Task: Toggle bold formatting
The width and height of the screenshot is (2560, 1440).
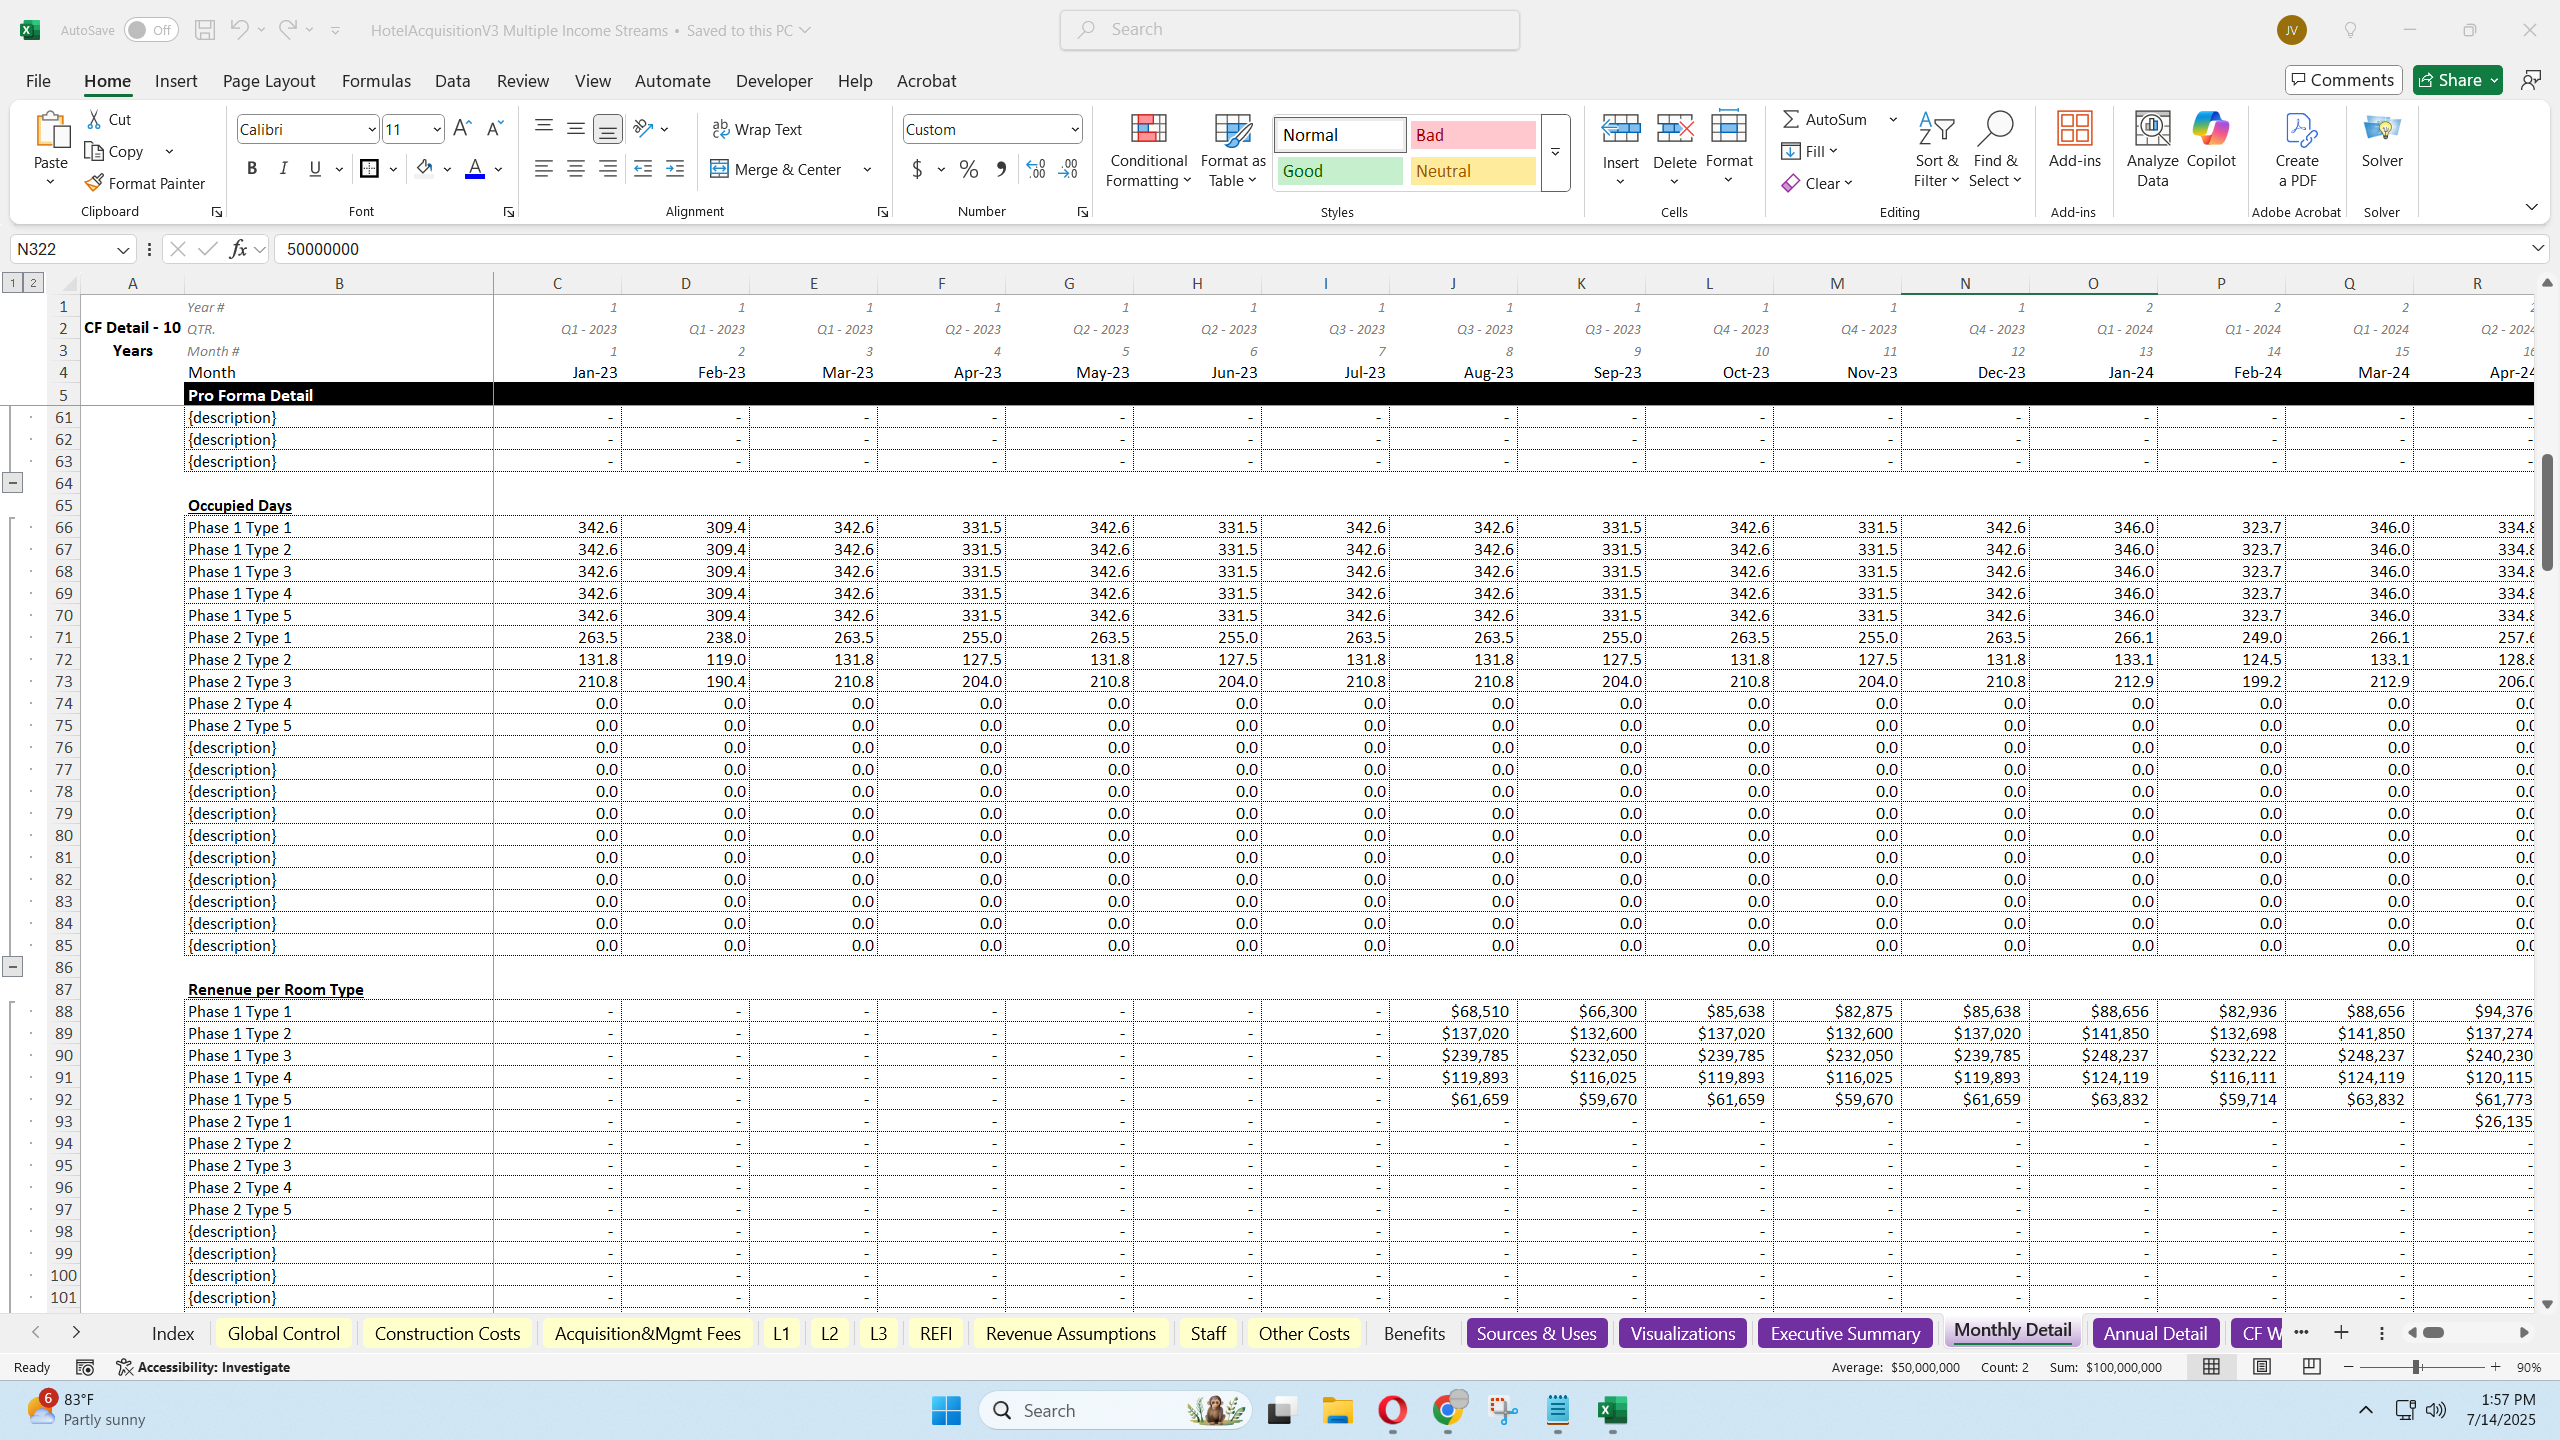Action: pos(252,167)
